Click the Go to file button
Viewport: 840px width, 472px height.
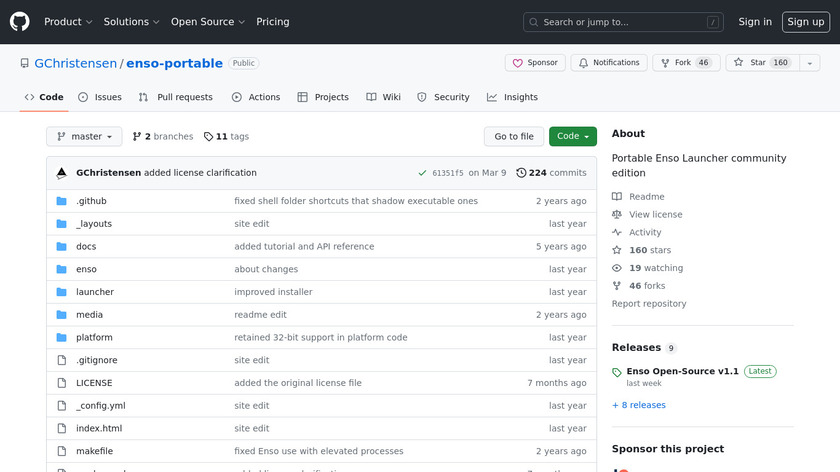[x=514, y=137]
